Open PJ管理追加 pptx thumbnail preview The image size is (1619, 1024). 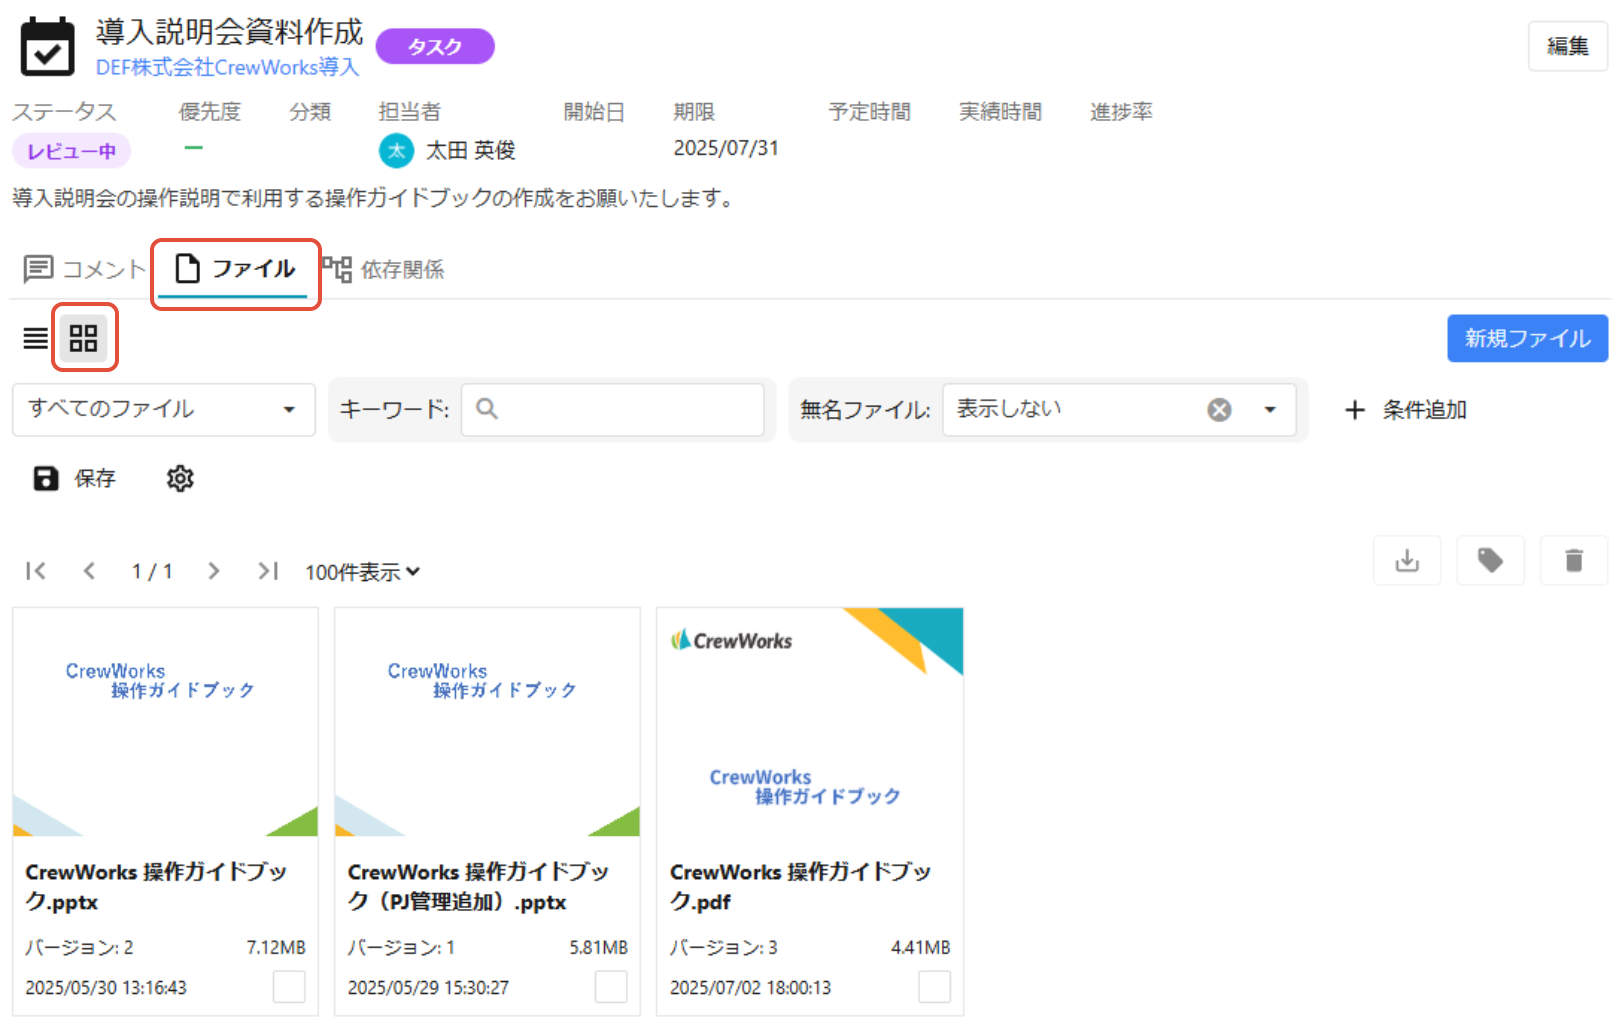[487, 722]
